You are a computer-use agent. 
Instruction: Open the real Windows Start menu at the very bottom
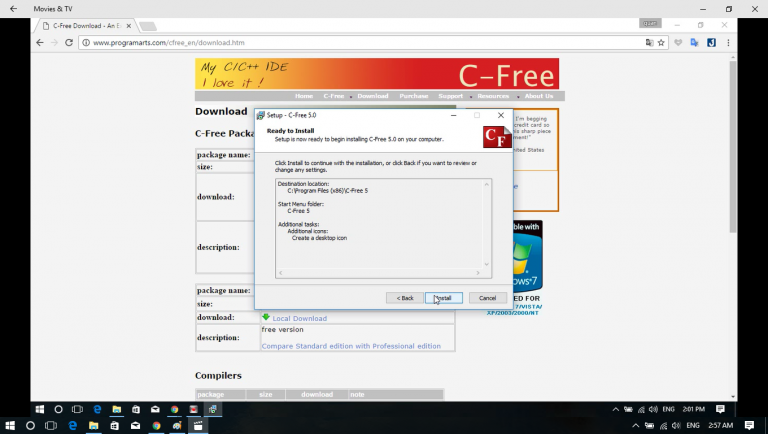pyautogui.click(x=10, y=426)
